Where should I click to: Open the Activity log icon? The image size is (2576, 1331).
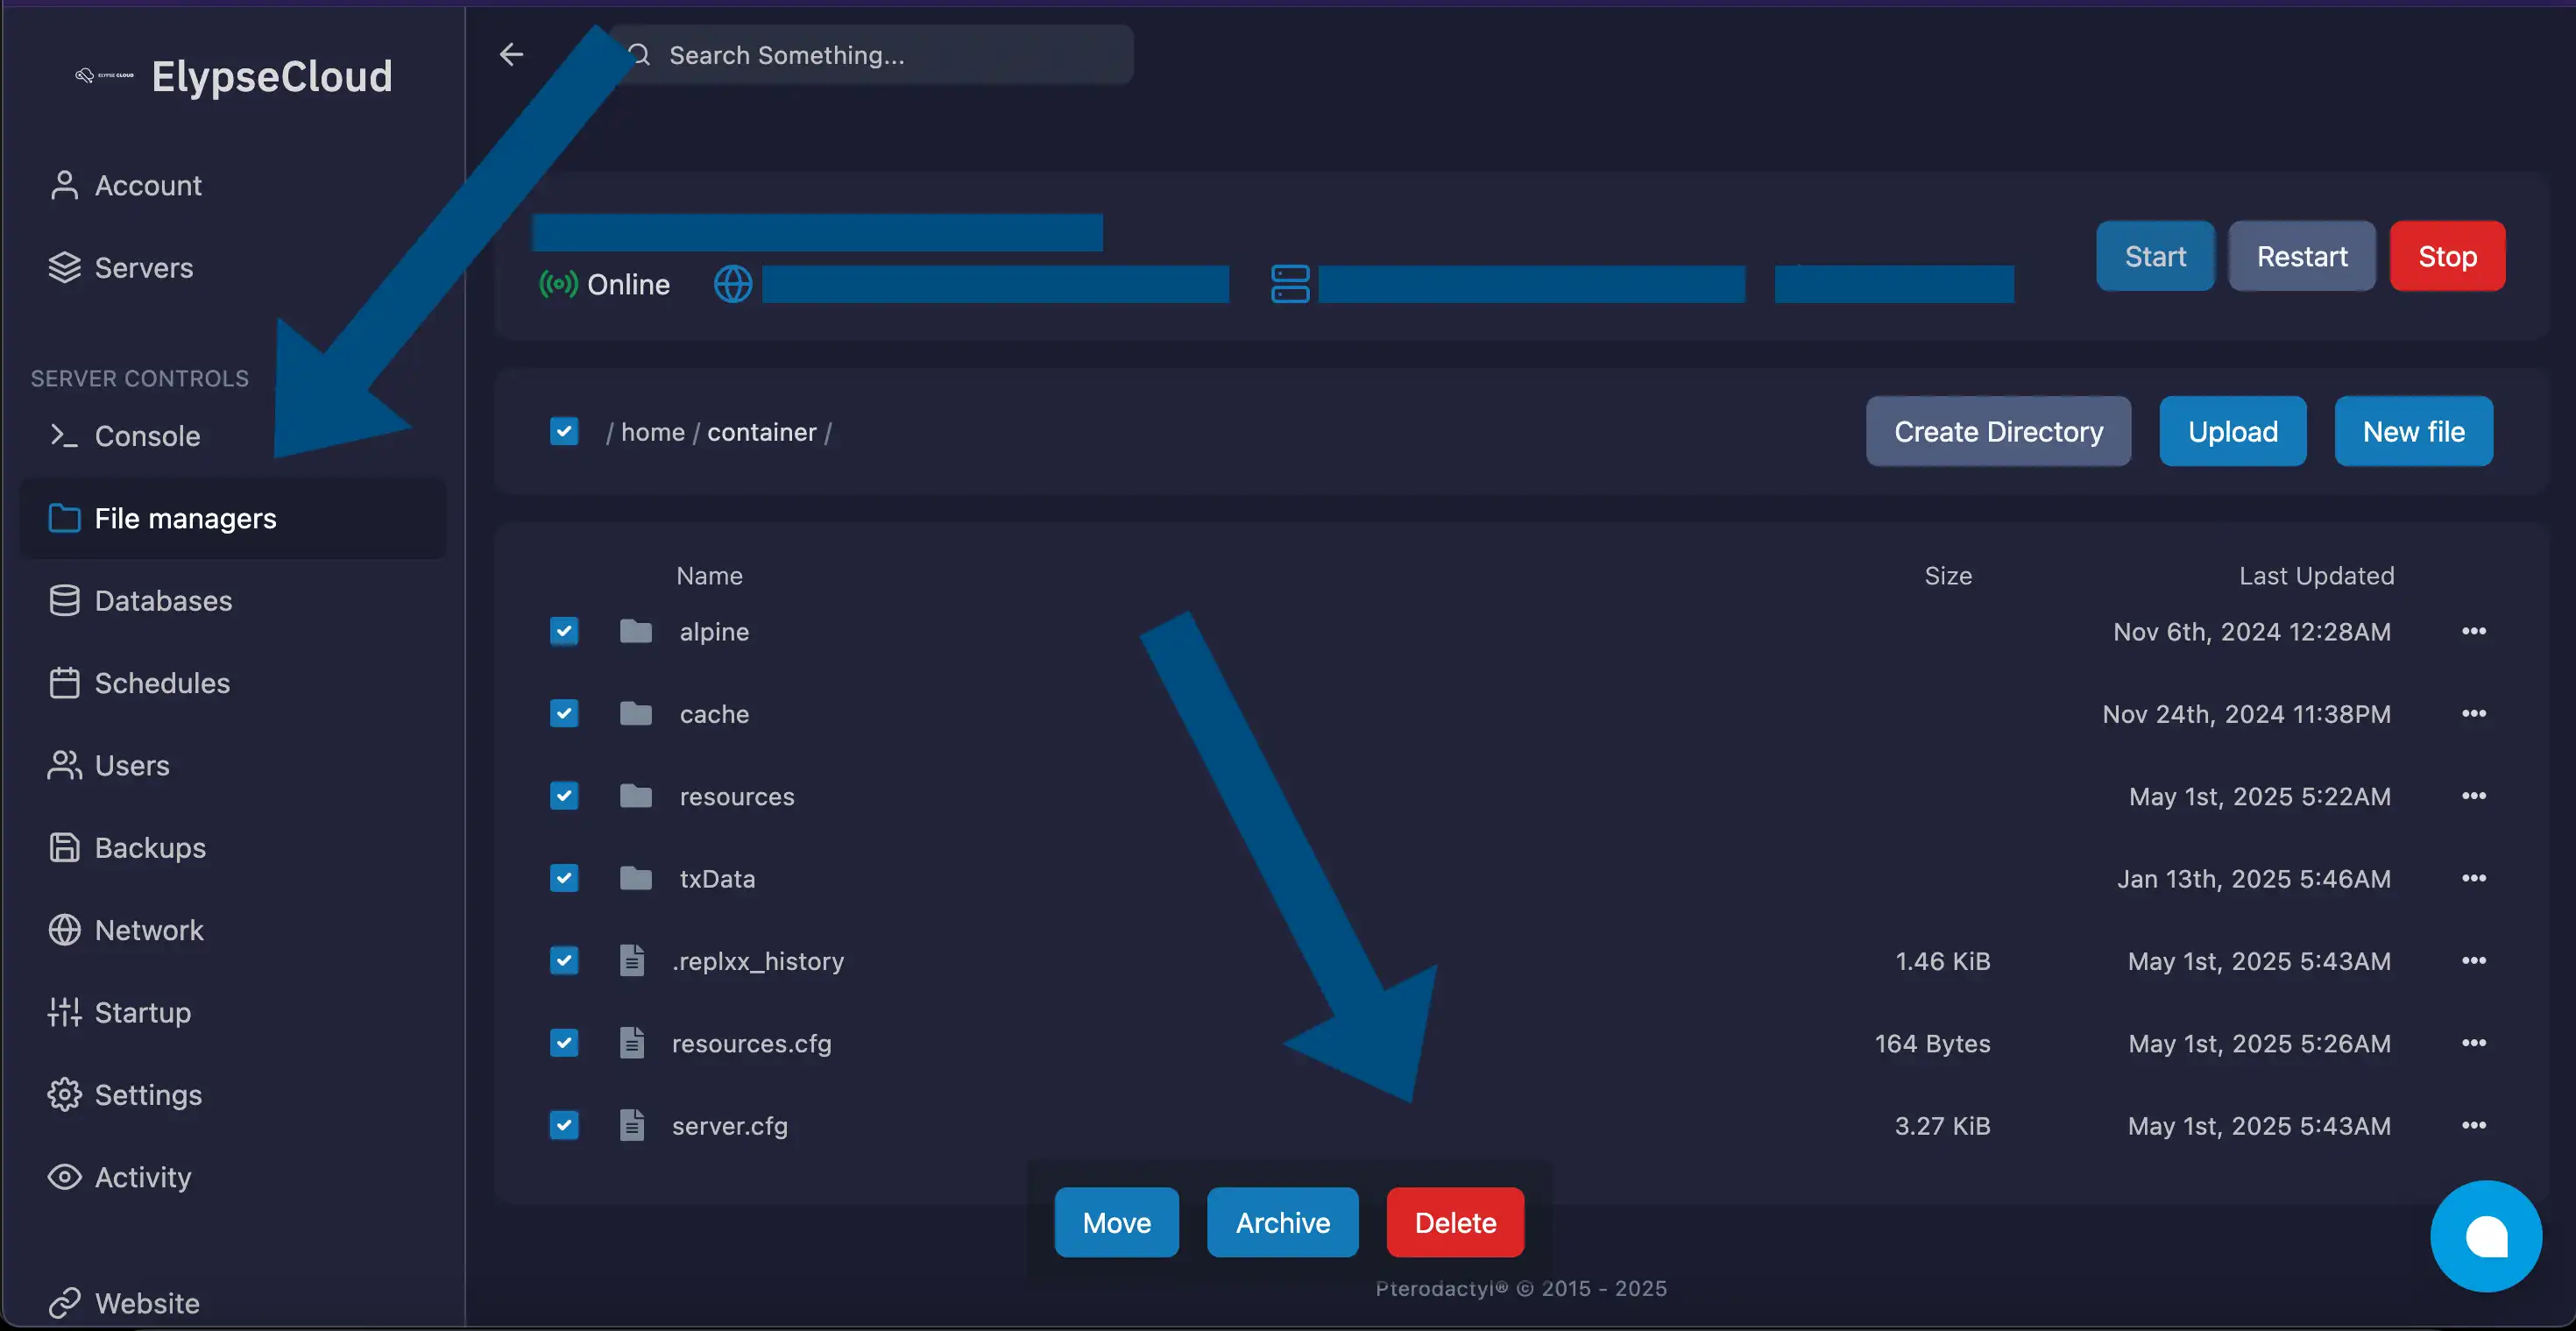(x=64, y=1177)
